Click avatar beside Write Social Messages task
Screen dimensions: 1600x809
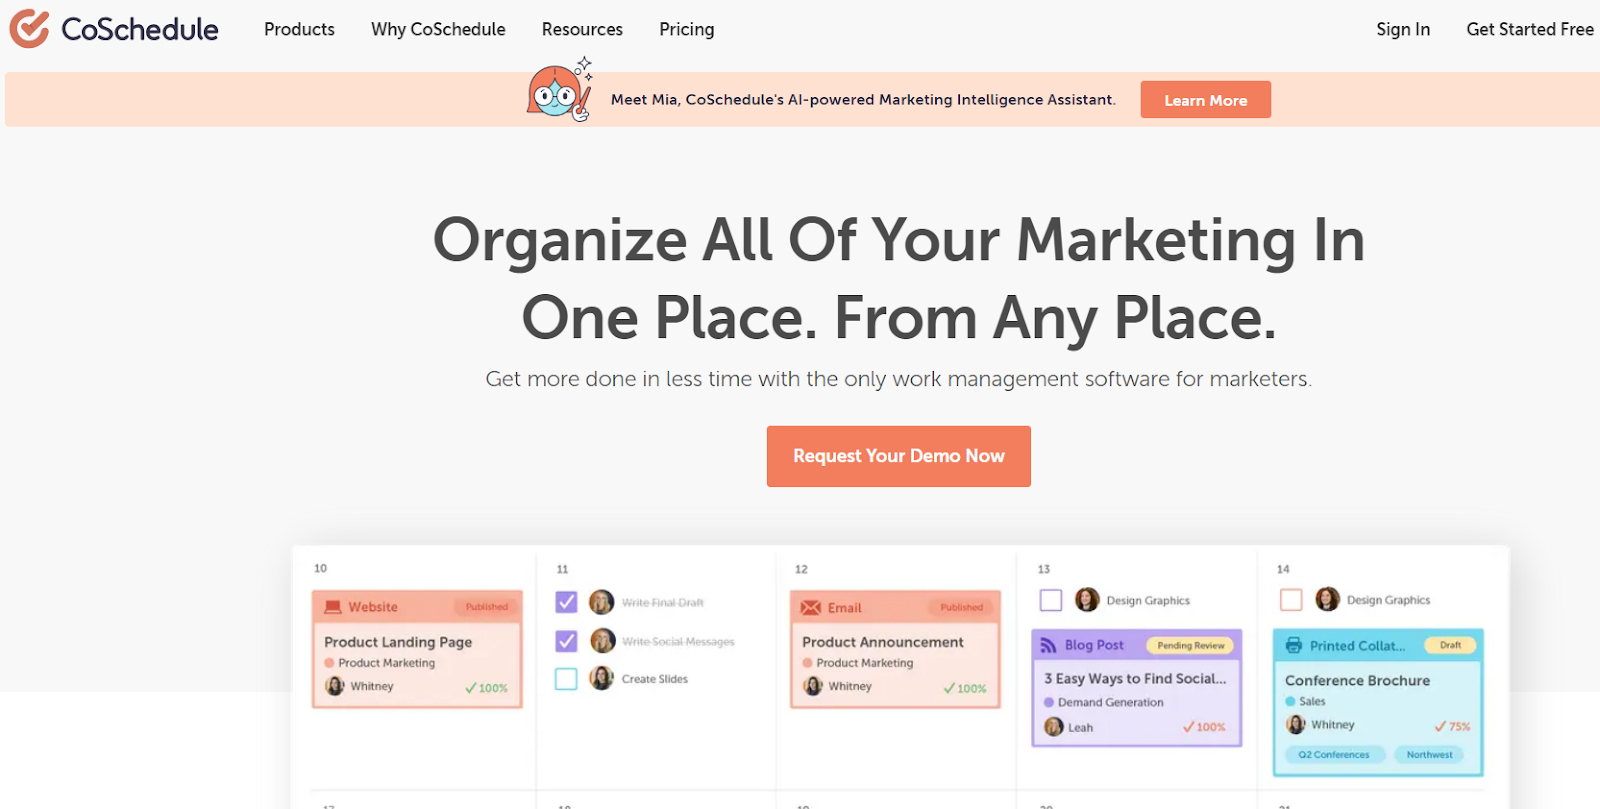point(603,641)
